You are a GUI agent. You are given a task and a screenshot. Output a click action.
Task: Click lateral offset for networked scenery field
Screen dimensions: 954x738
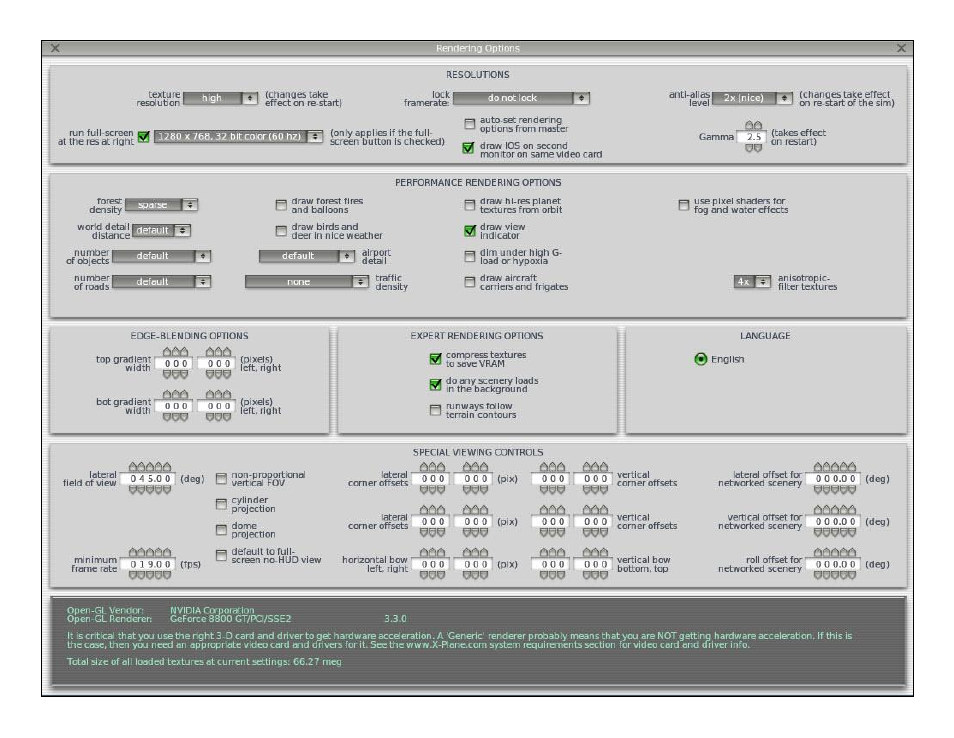(x=835, y=479)
